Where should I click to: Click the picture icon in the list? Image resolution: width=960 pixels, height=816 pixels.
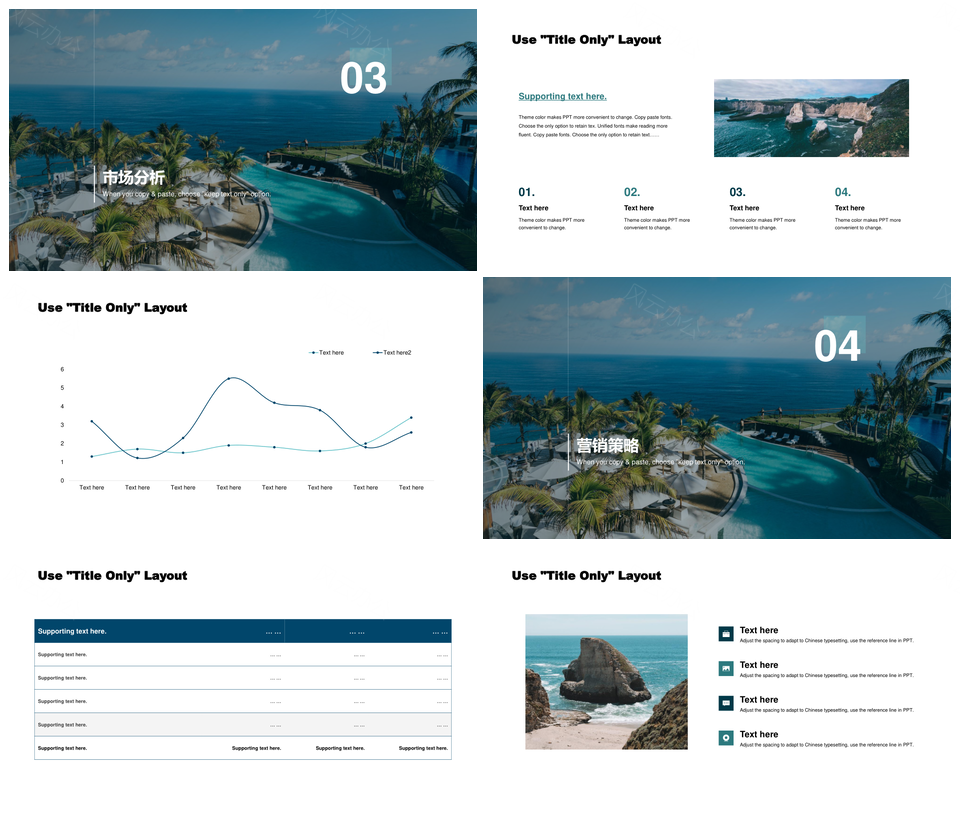726,668
